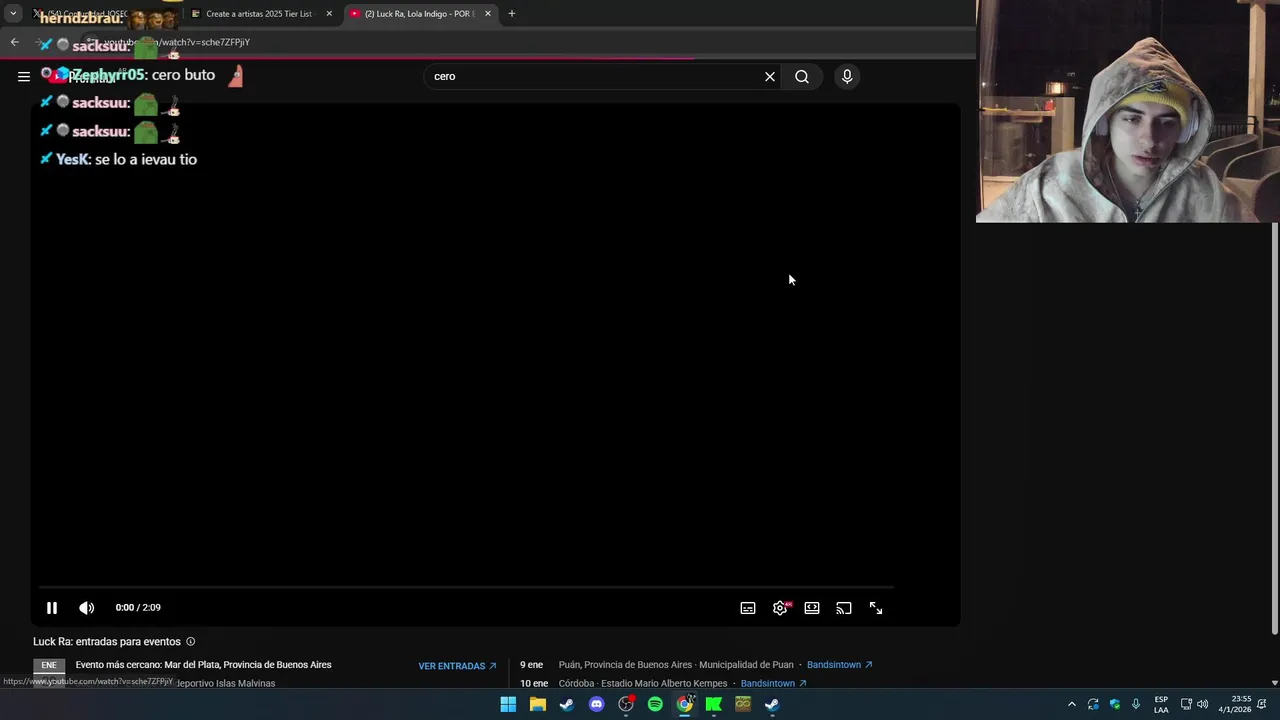Close the 'Luck Ra, Lola Indigo' tab
This screenshot has width=1280, height=720.
488,14
